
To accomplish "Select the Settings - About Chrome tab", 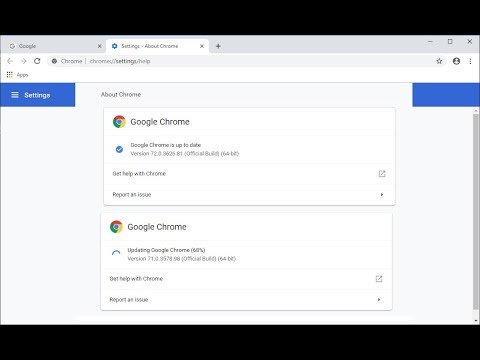I will (x=157, y=46).
